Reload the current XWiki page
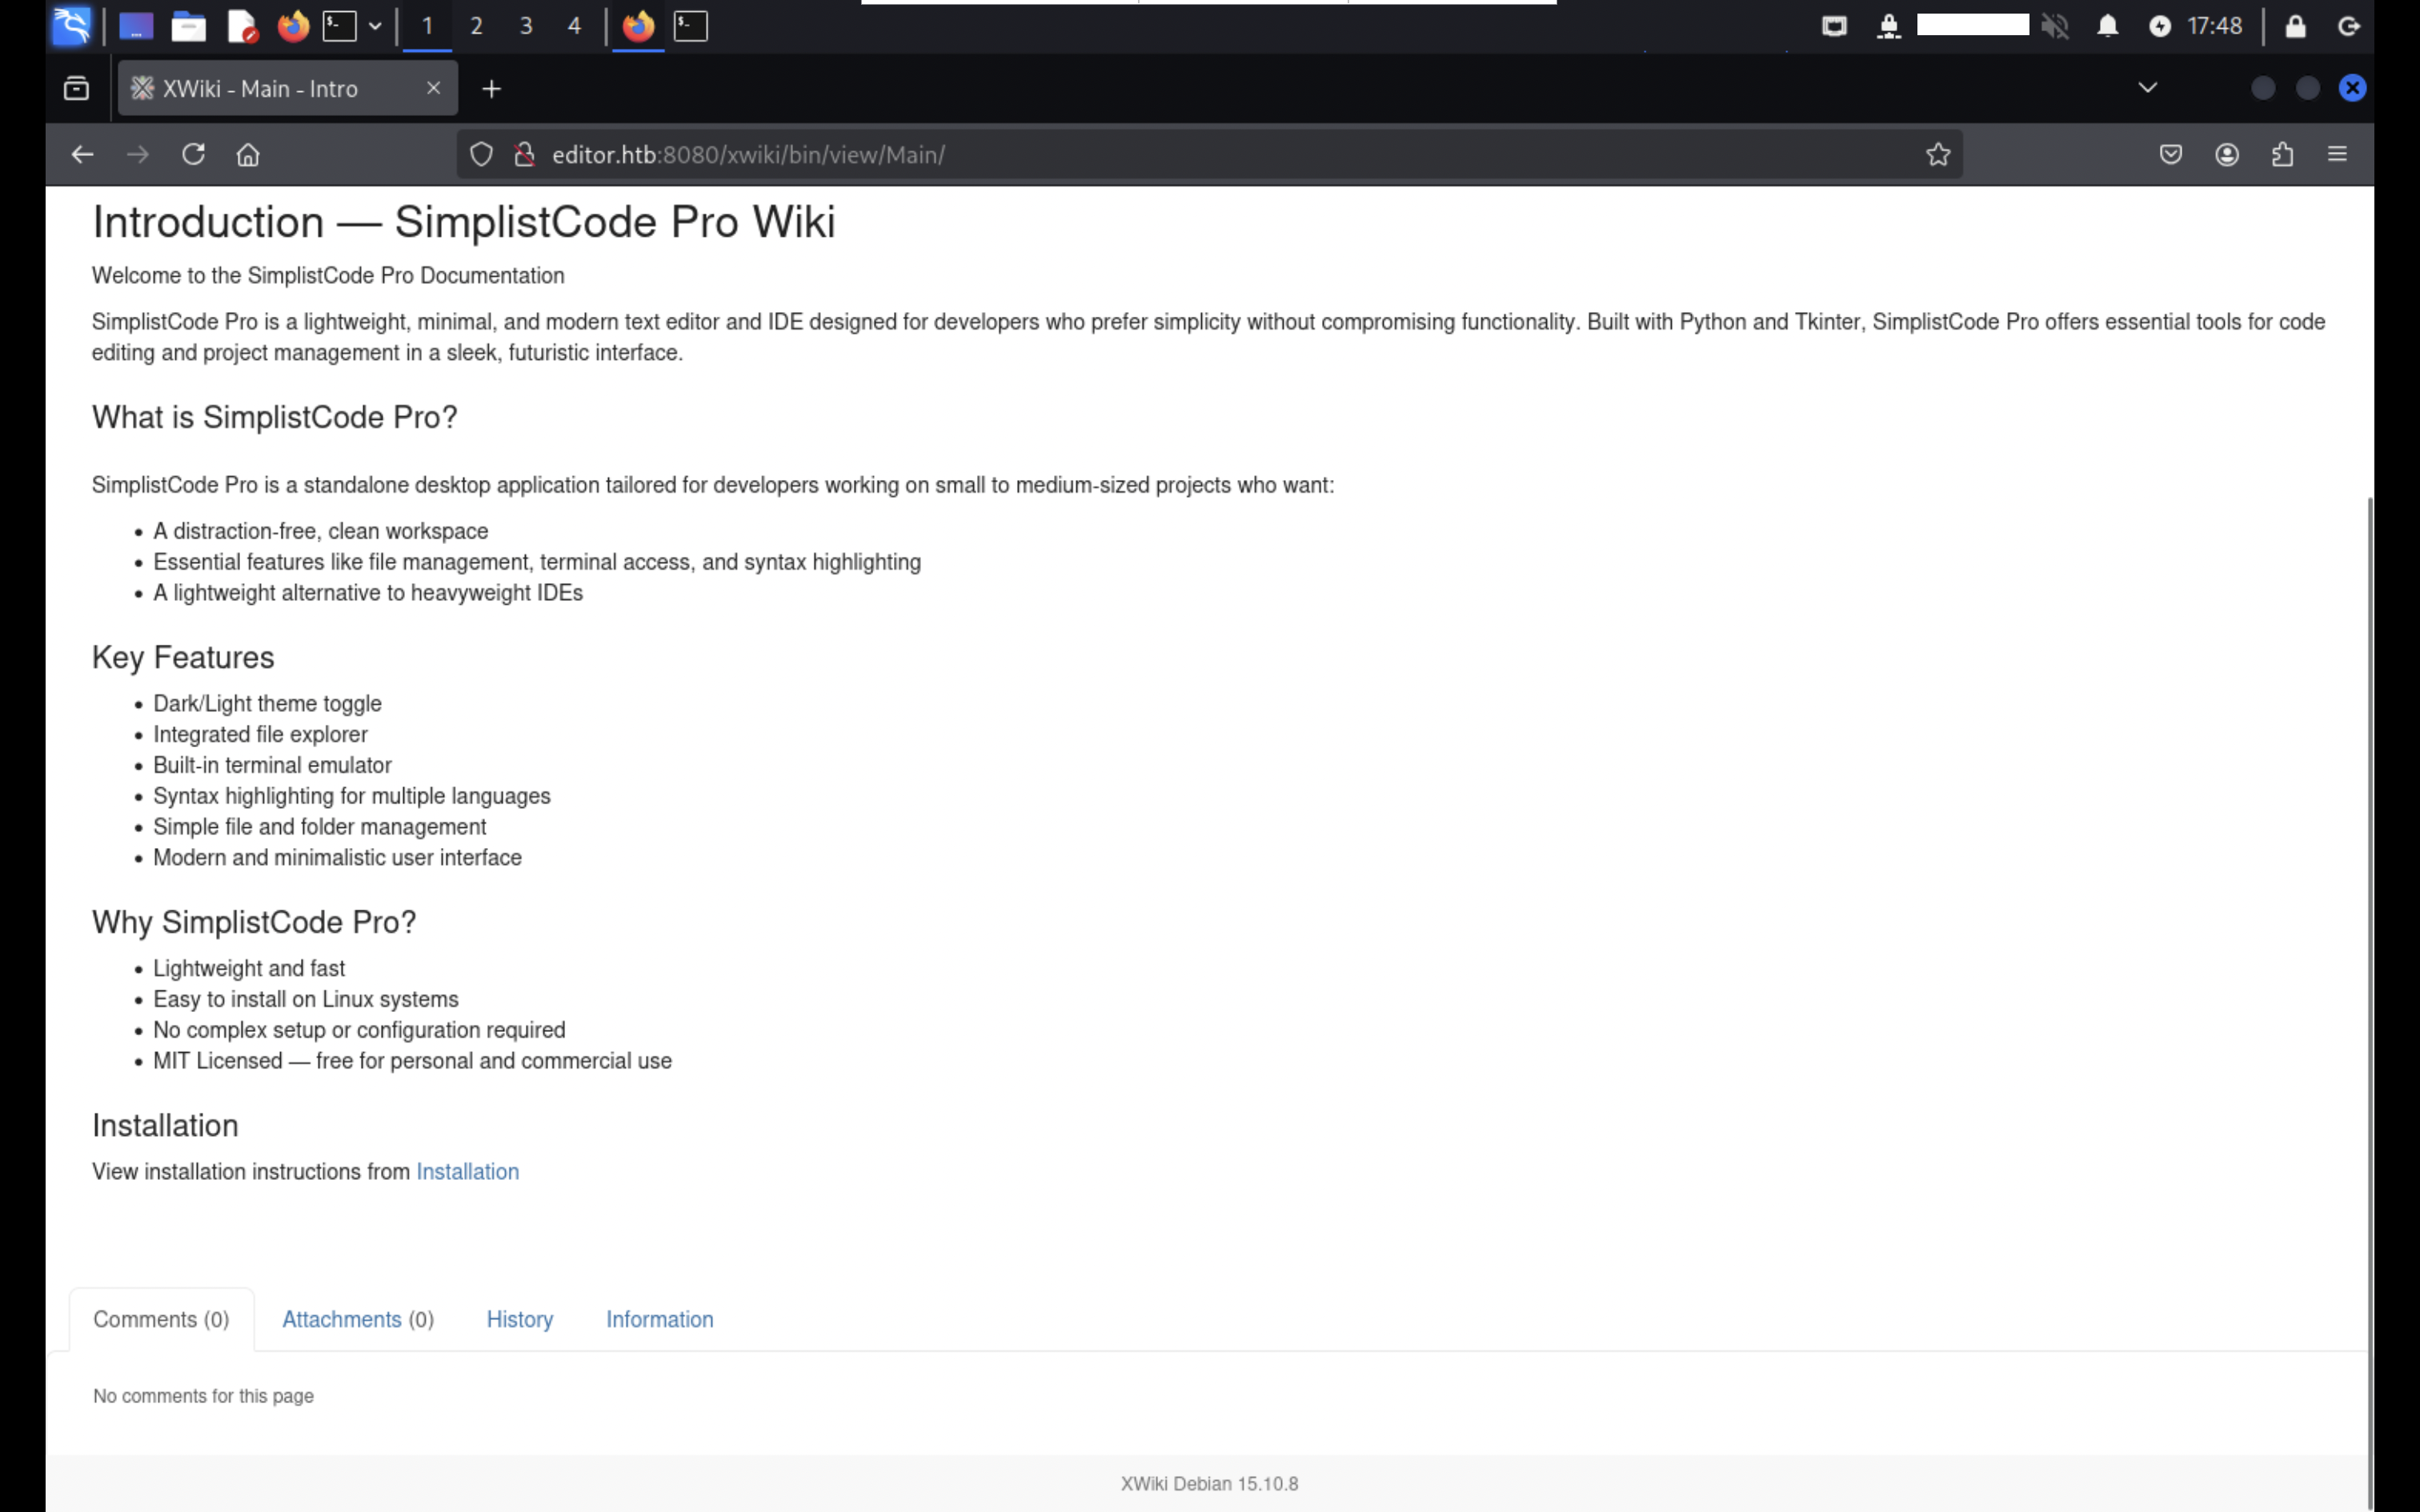This screenshot has width=2420, height=1512. [193, 154]
